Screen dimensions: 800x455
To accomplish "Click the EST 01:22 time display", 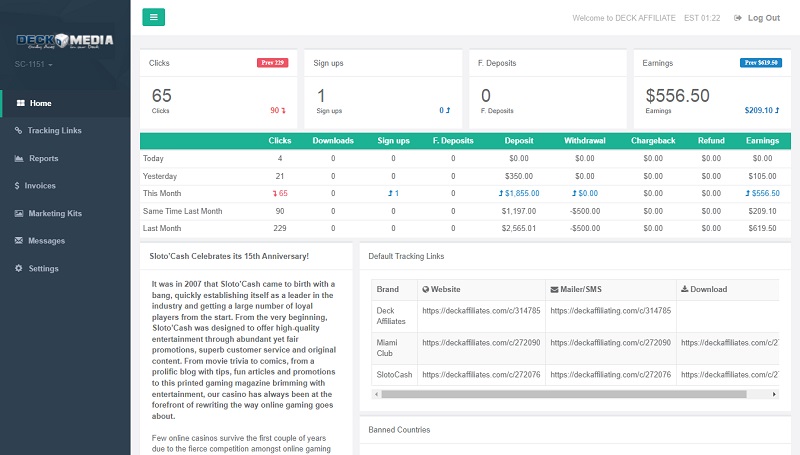I will tap(702, 18).
